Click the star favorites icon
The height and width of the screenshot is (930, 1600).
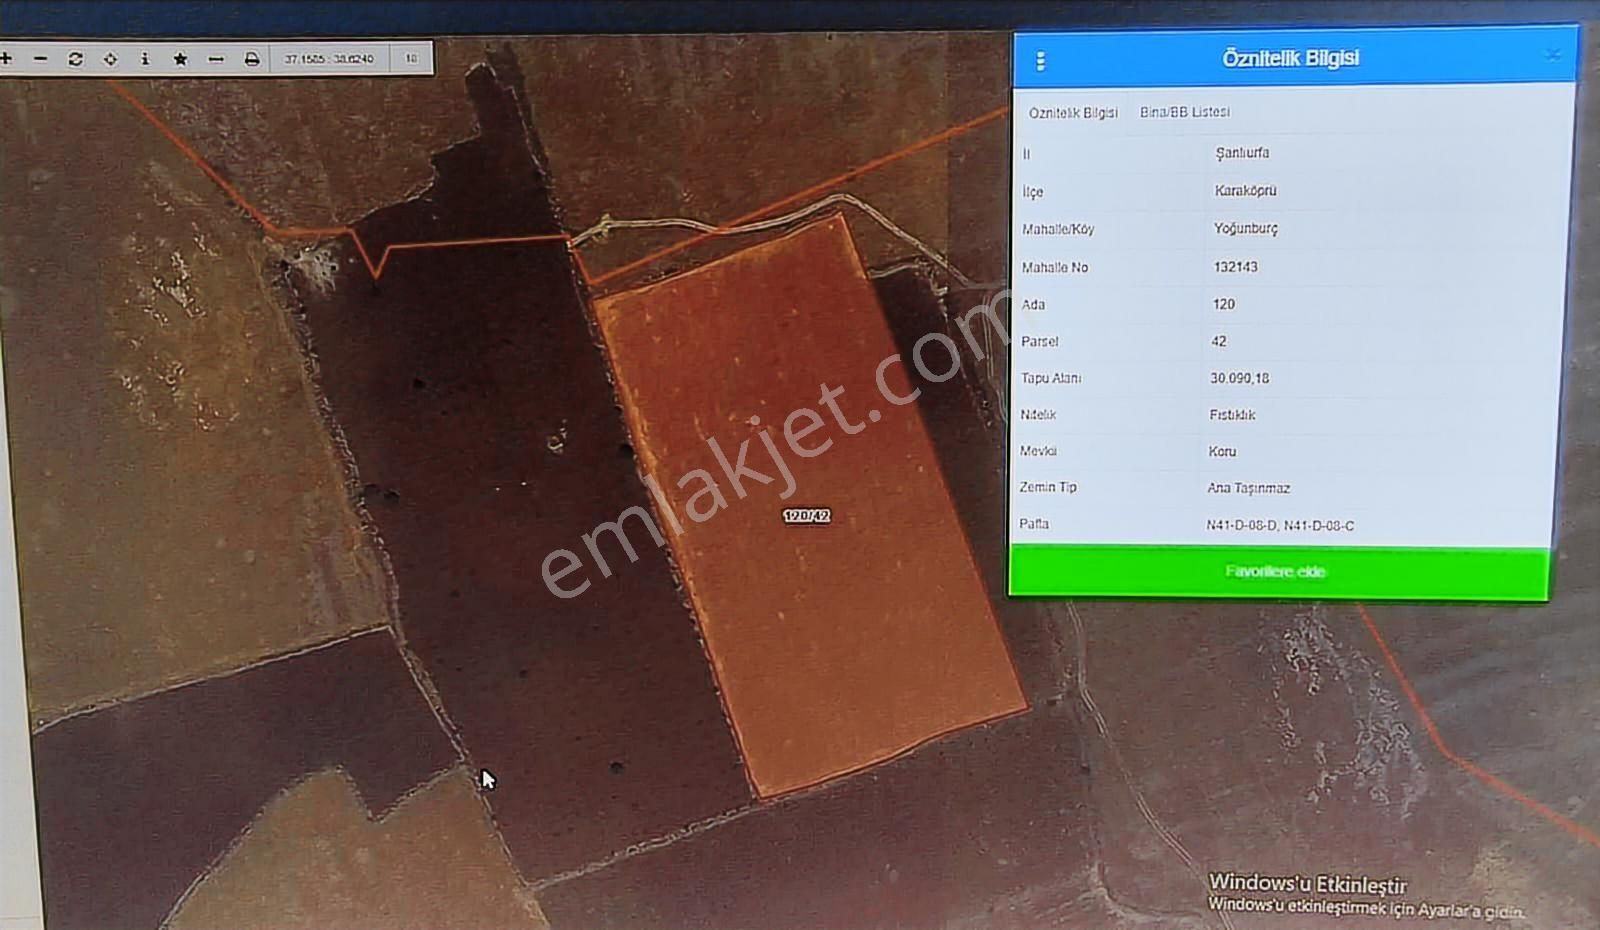point(180,59)
